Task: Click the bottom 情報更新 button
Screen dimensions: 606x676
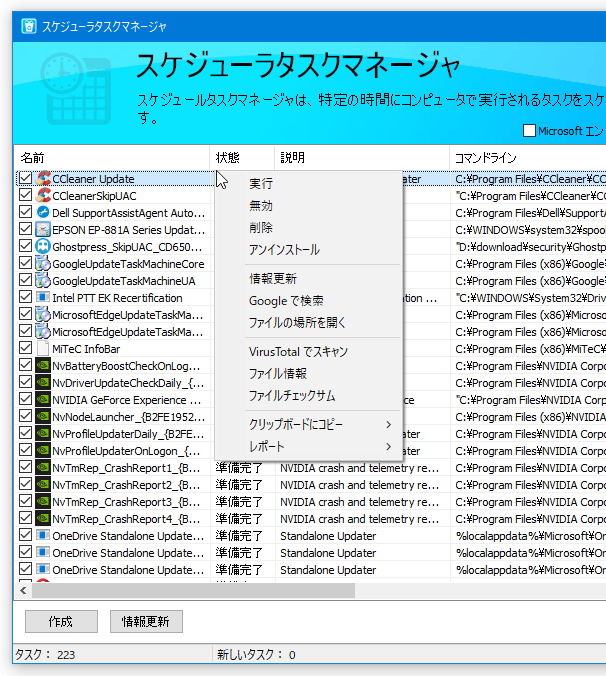Action: coord(146,621)
